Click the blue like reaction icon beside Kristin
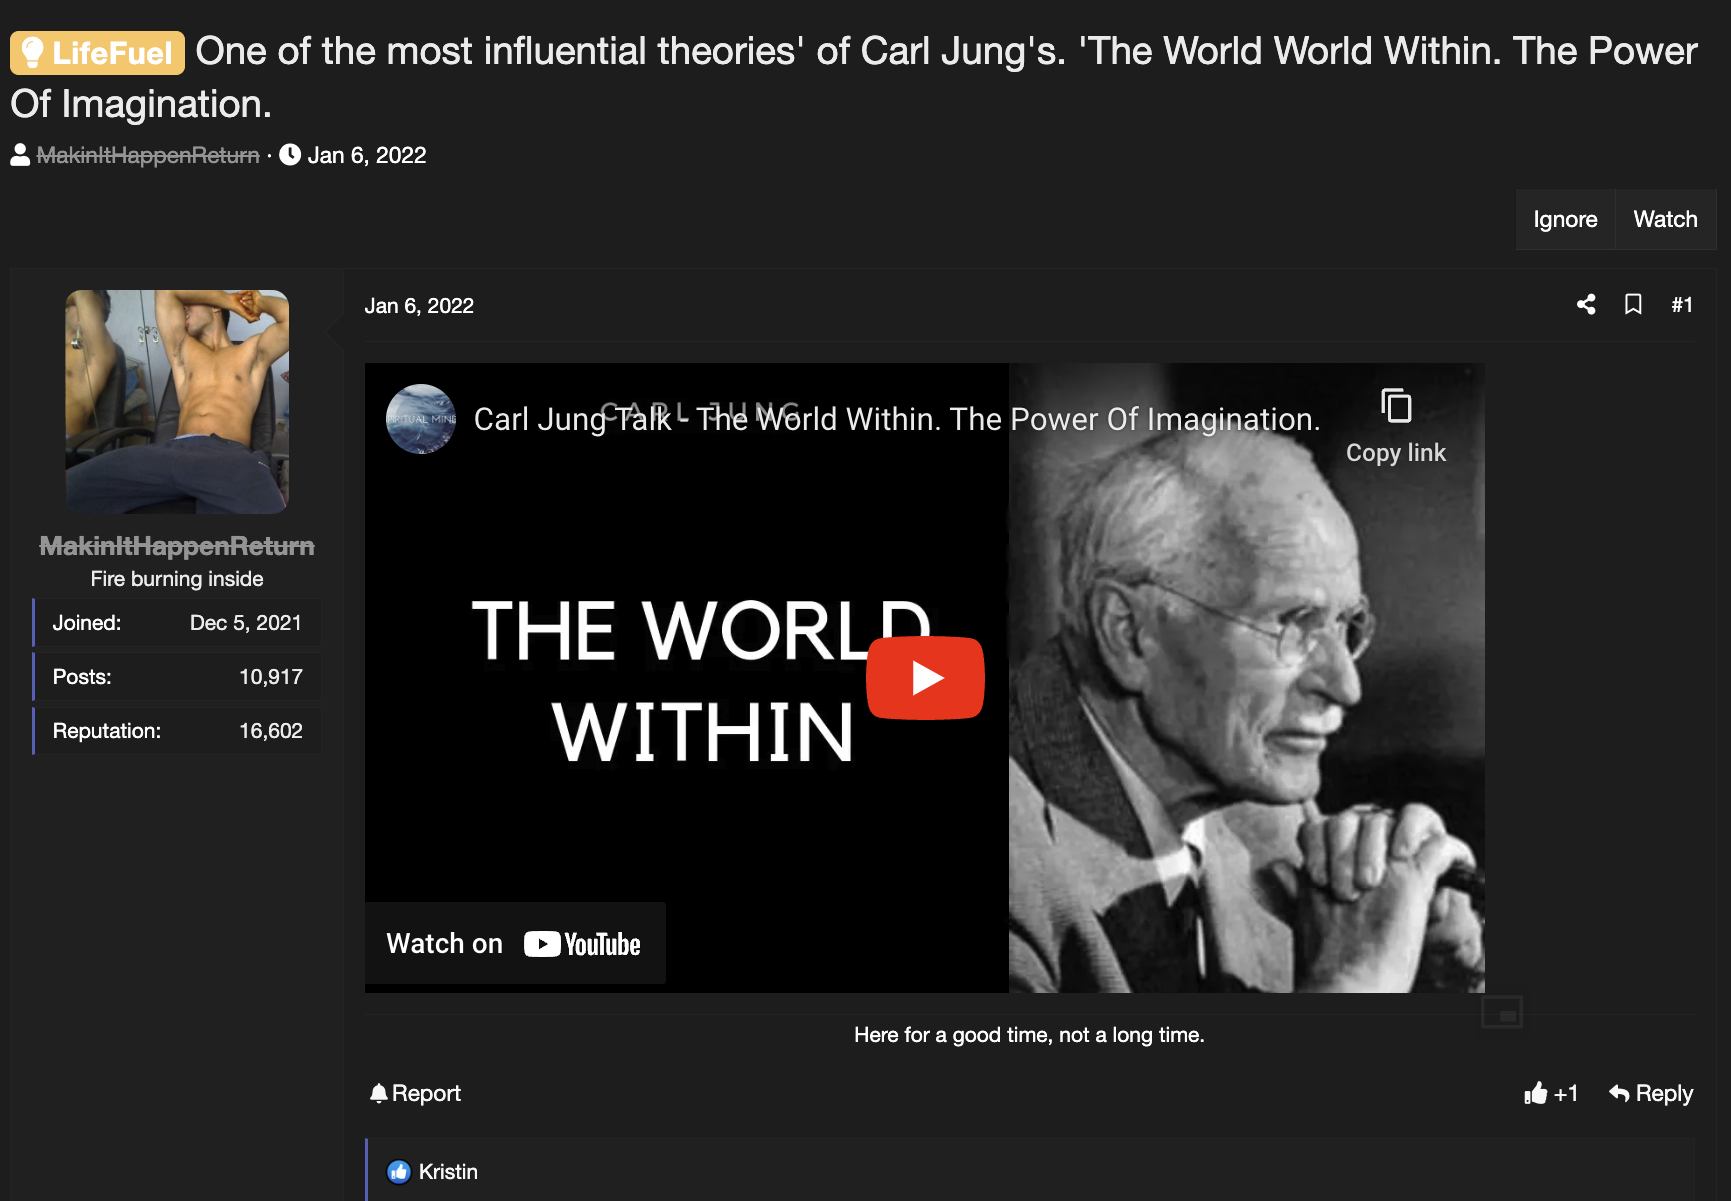 coord(399,1172)
